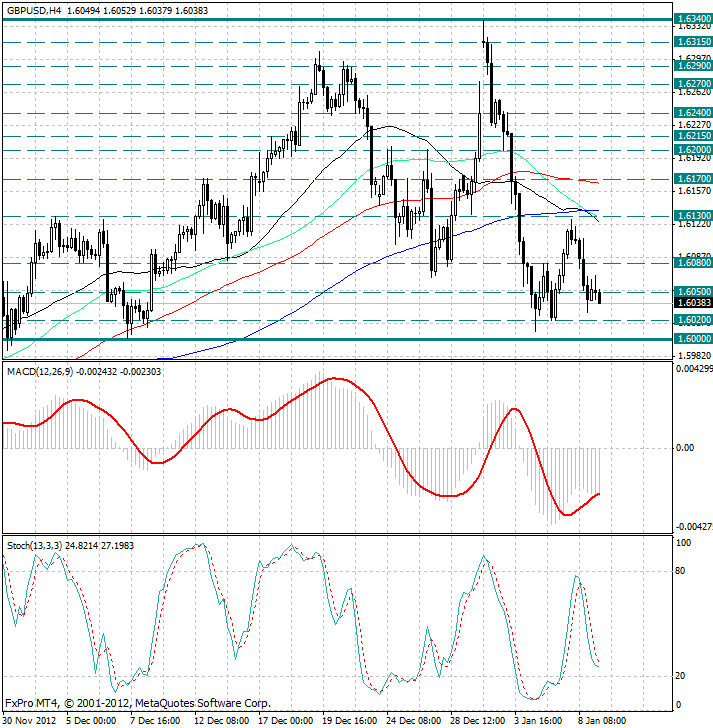Image resolution: width=713 pixels, height=728 pixels.
Task: Click the 1.6340 resistance level label
Action: 693,19
